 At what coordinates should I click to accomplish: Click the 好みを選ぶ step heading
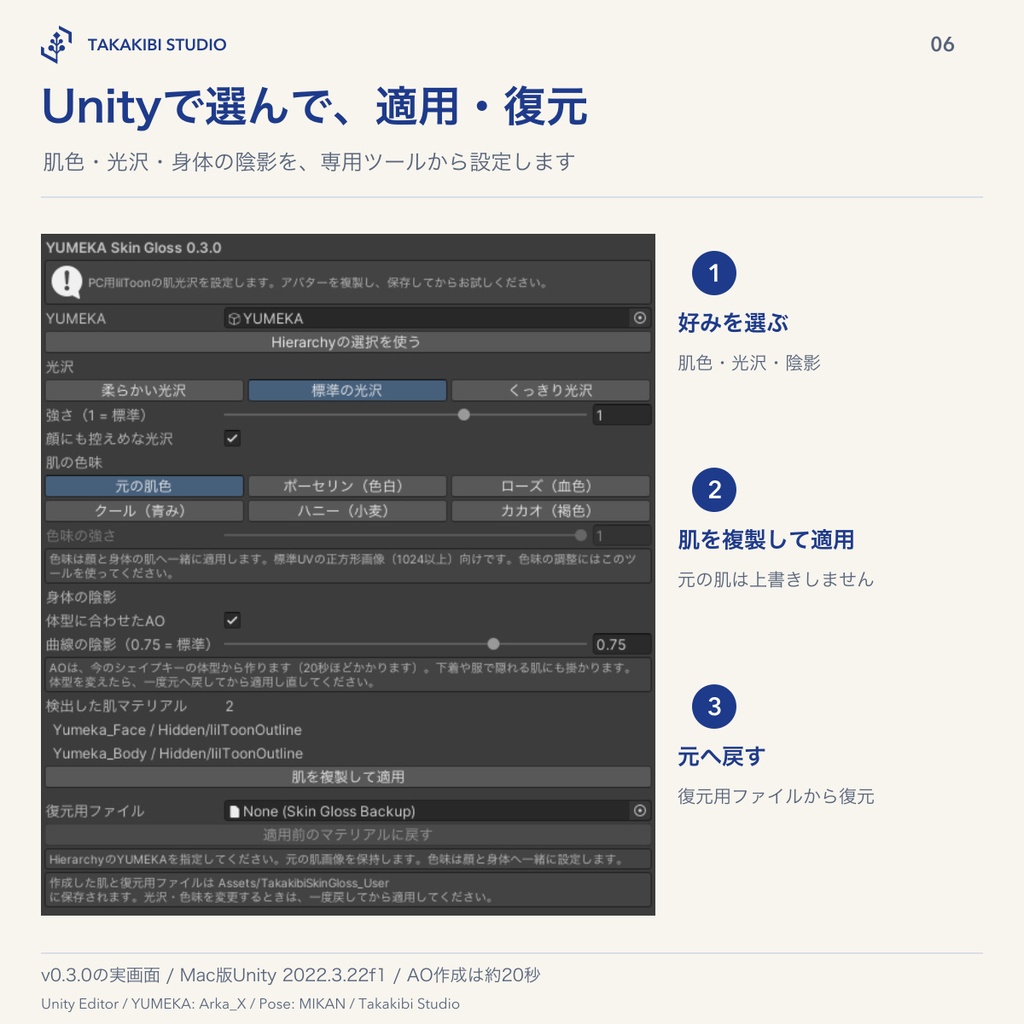(x=733, y=323)
